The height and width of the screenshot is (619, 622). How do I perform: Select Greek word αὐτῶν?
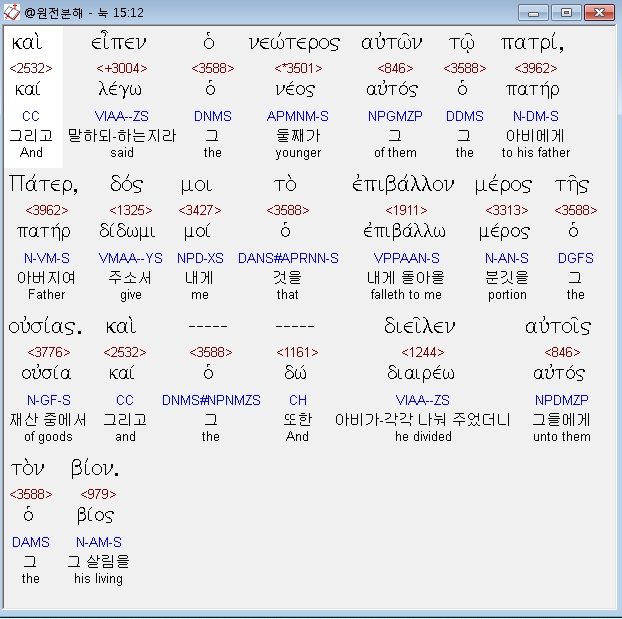[x=392, y=43]
